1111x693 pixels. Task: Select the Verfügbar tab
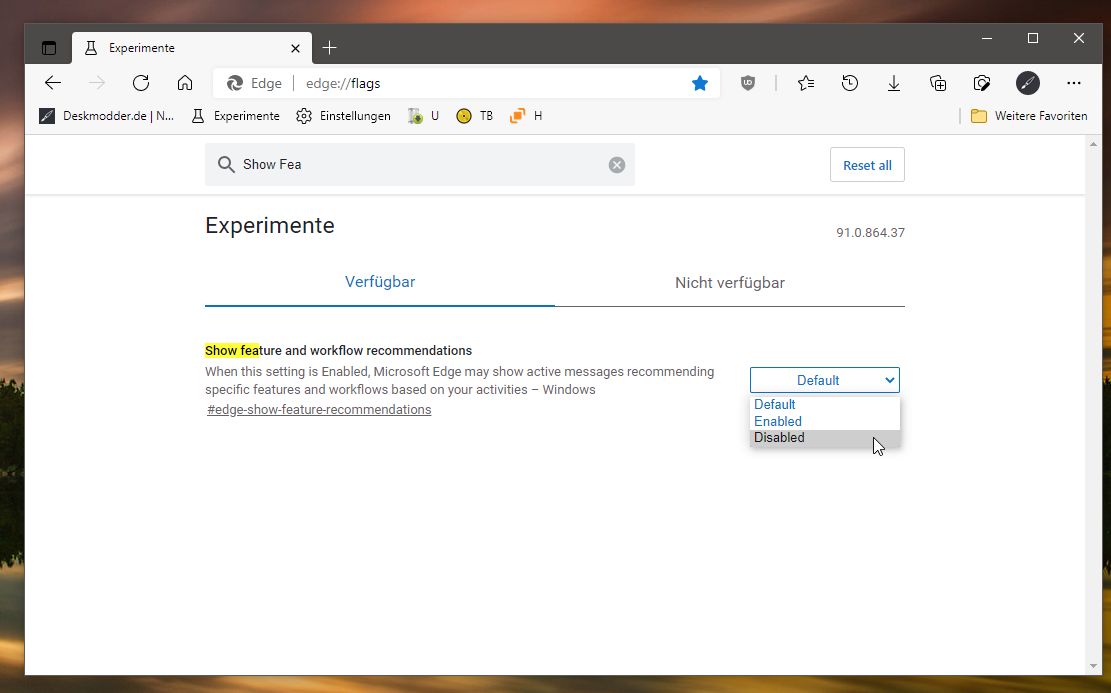(380, 282)
